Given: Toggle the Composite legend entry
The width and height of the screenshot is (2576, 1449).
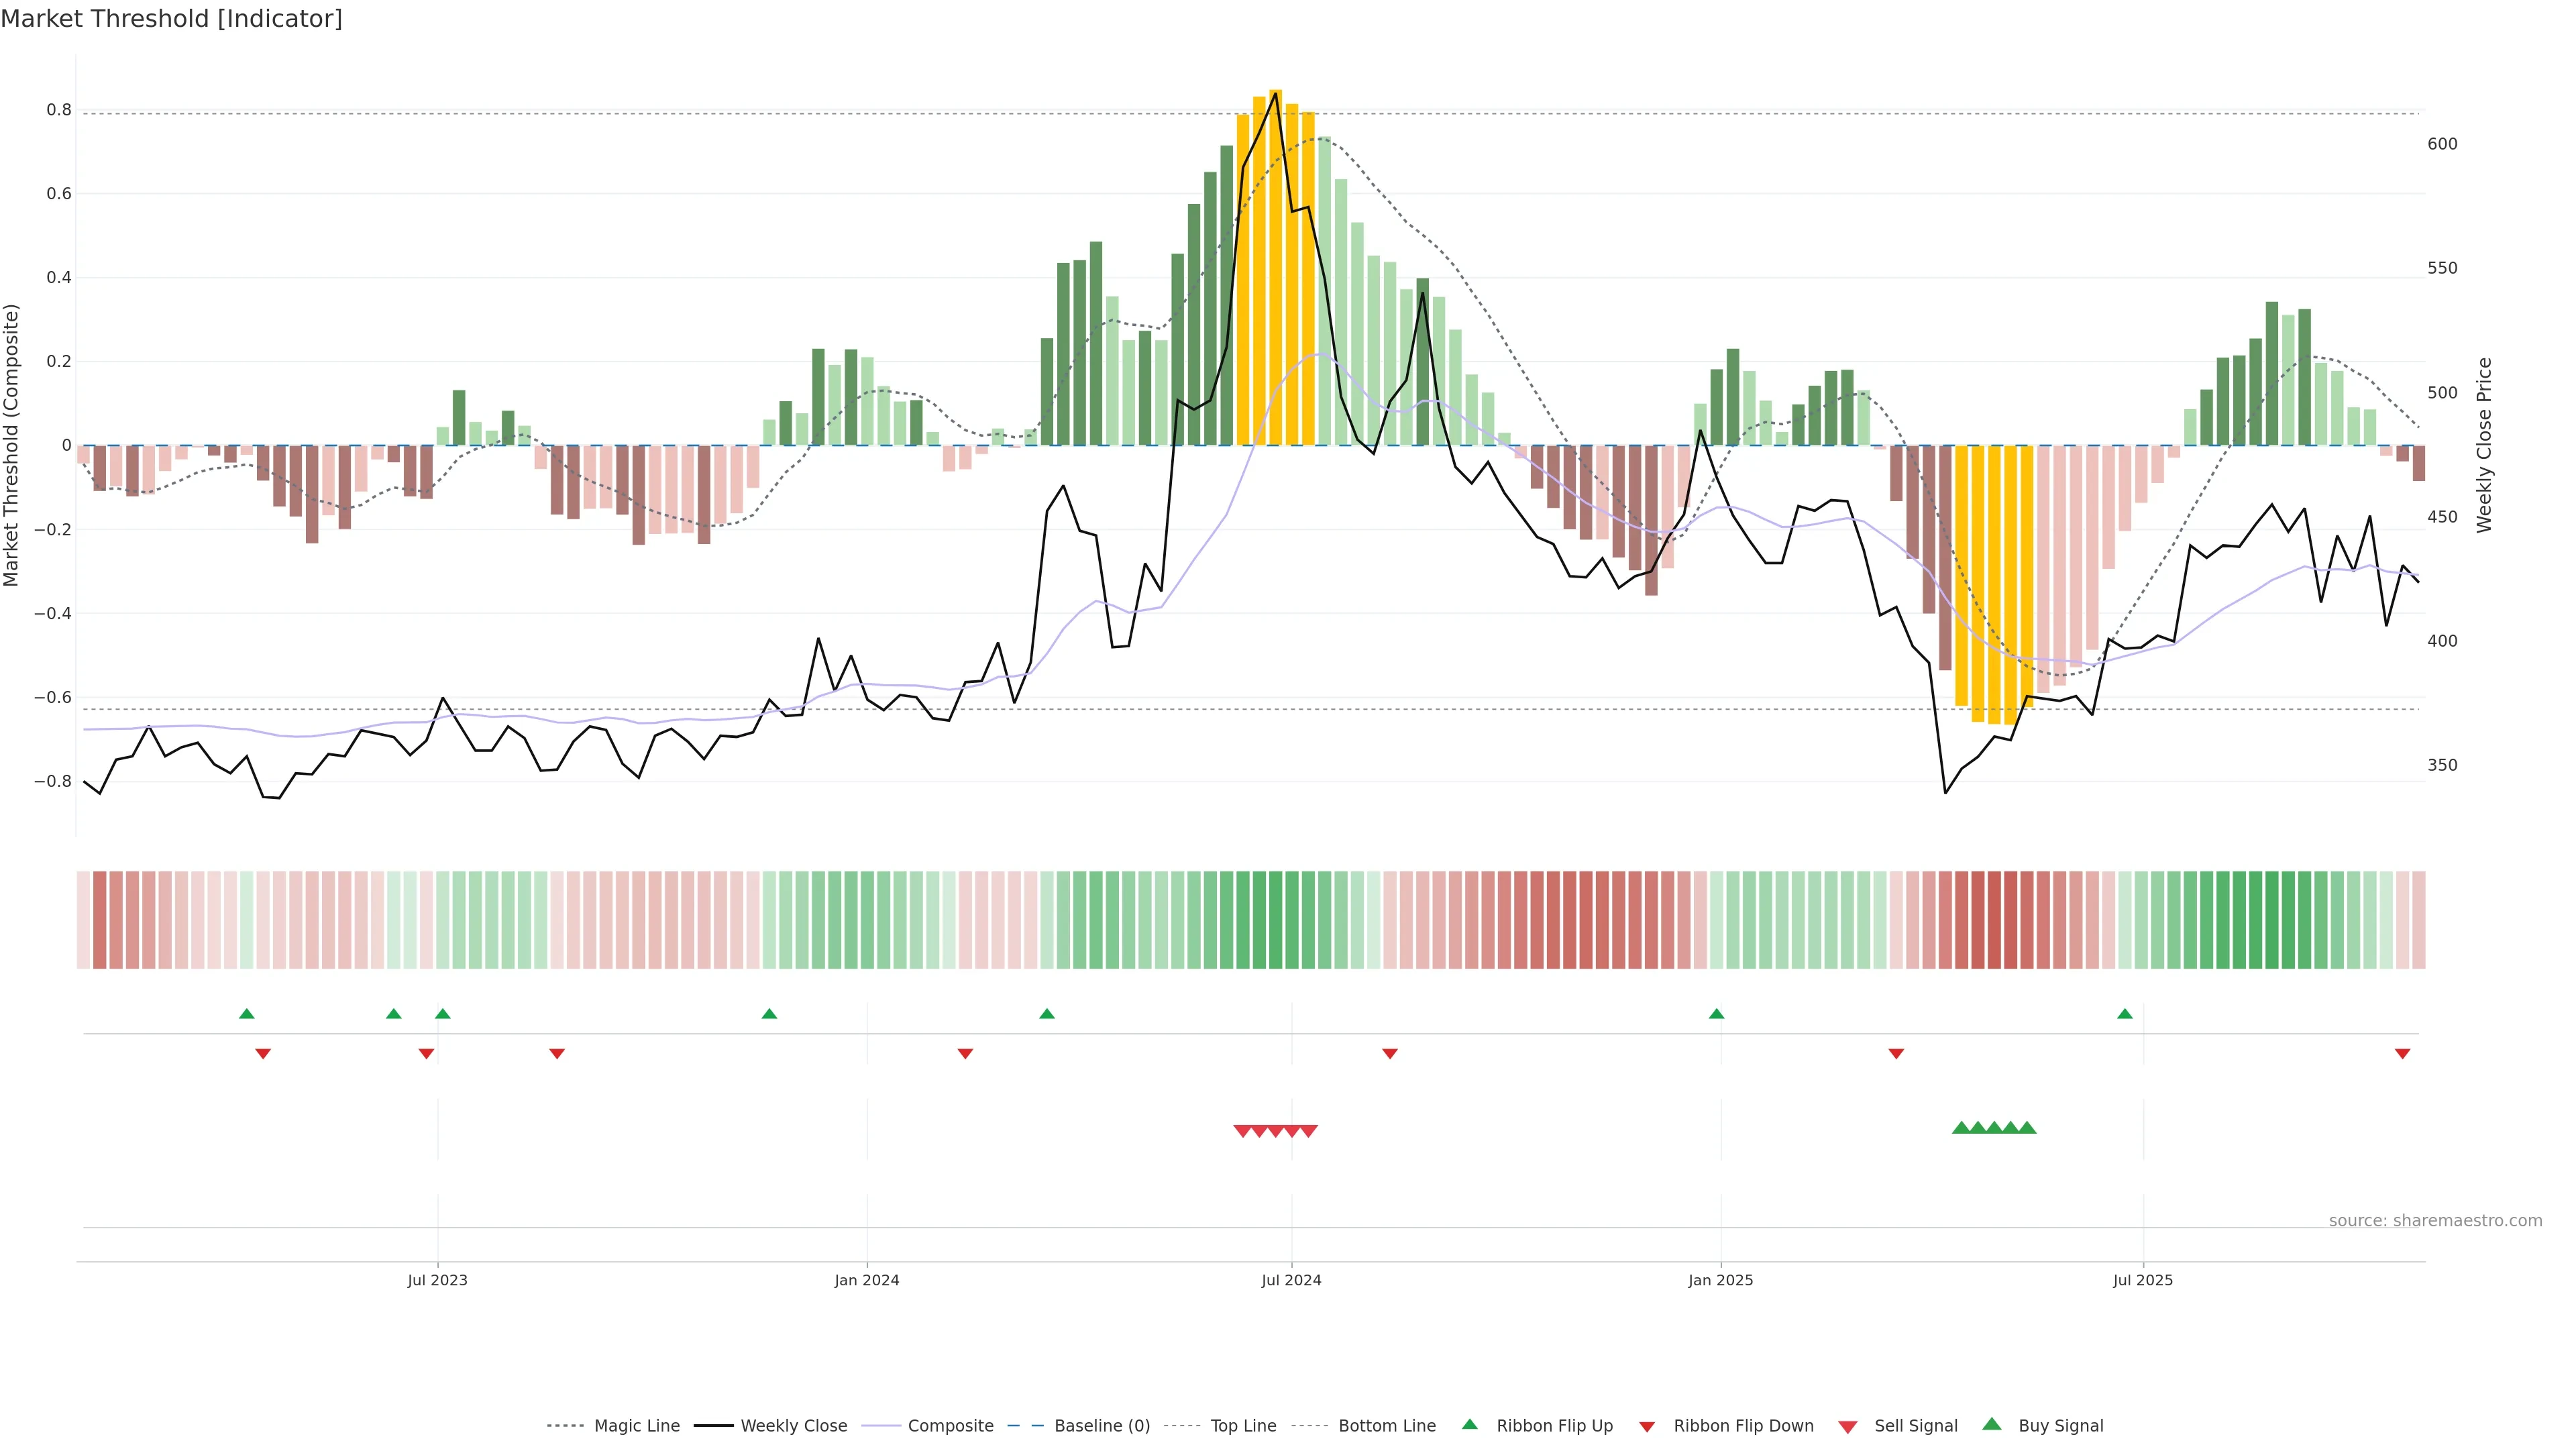Looking at the screenshot, I should 950,1426.
